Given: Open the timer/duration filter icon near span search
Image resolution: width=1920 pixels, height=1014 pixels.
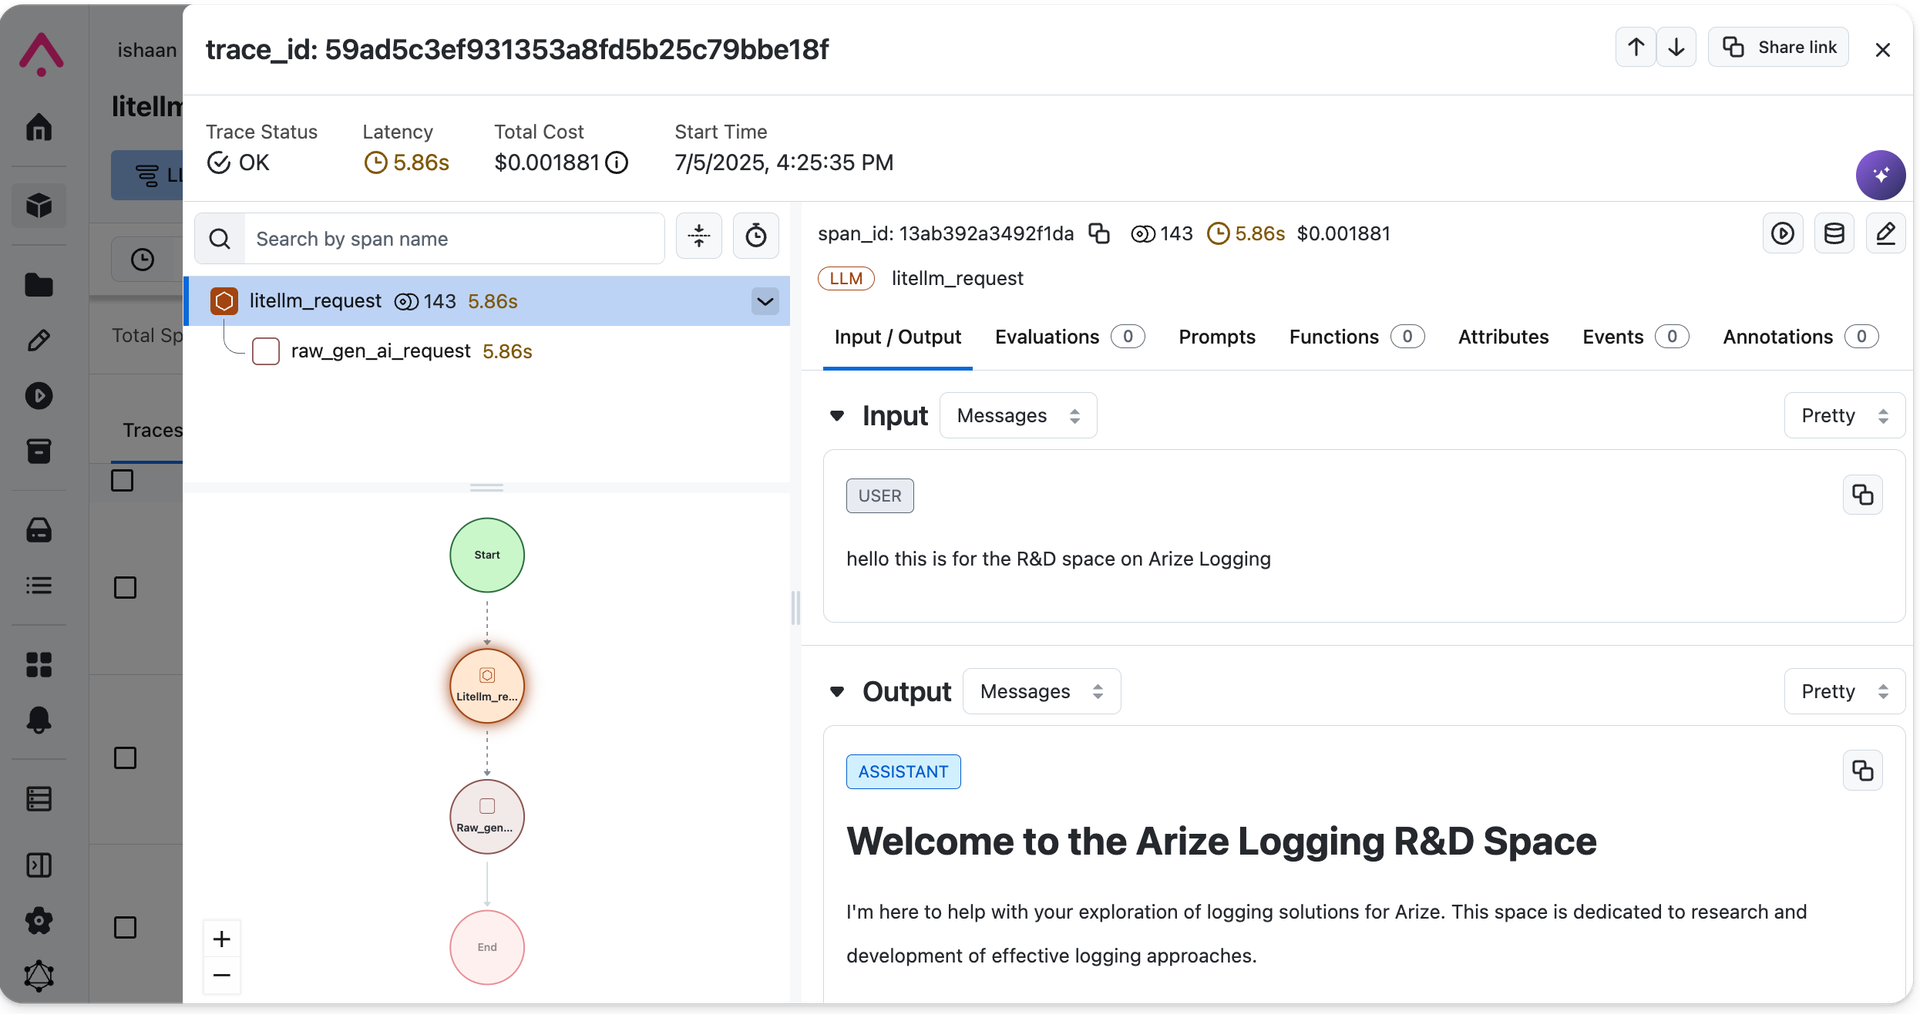Looking at the screenshot, I should (755, 237).
